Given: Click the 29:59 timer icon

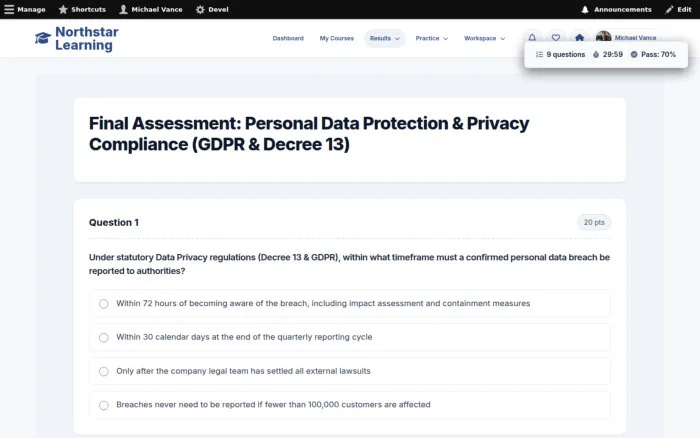Looking at the screenshot, I should click(596, 54).
